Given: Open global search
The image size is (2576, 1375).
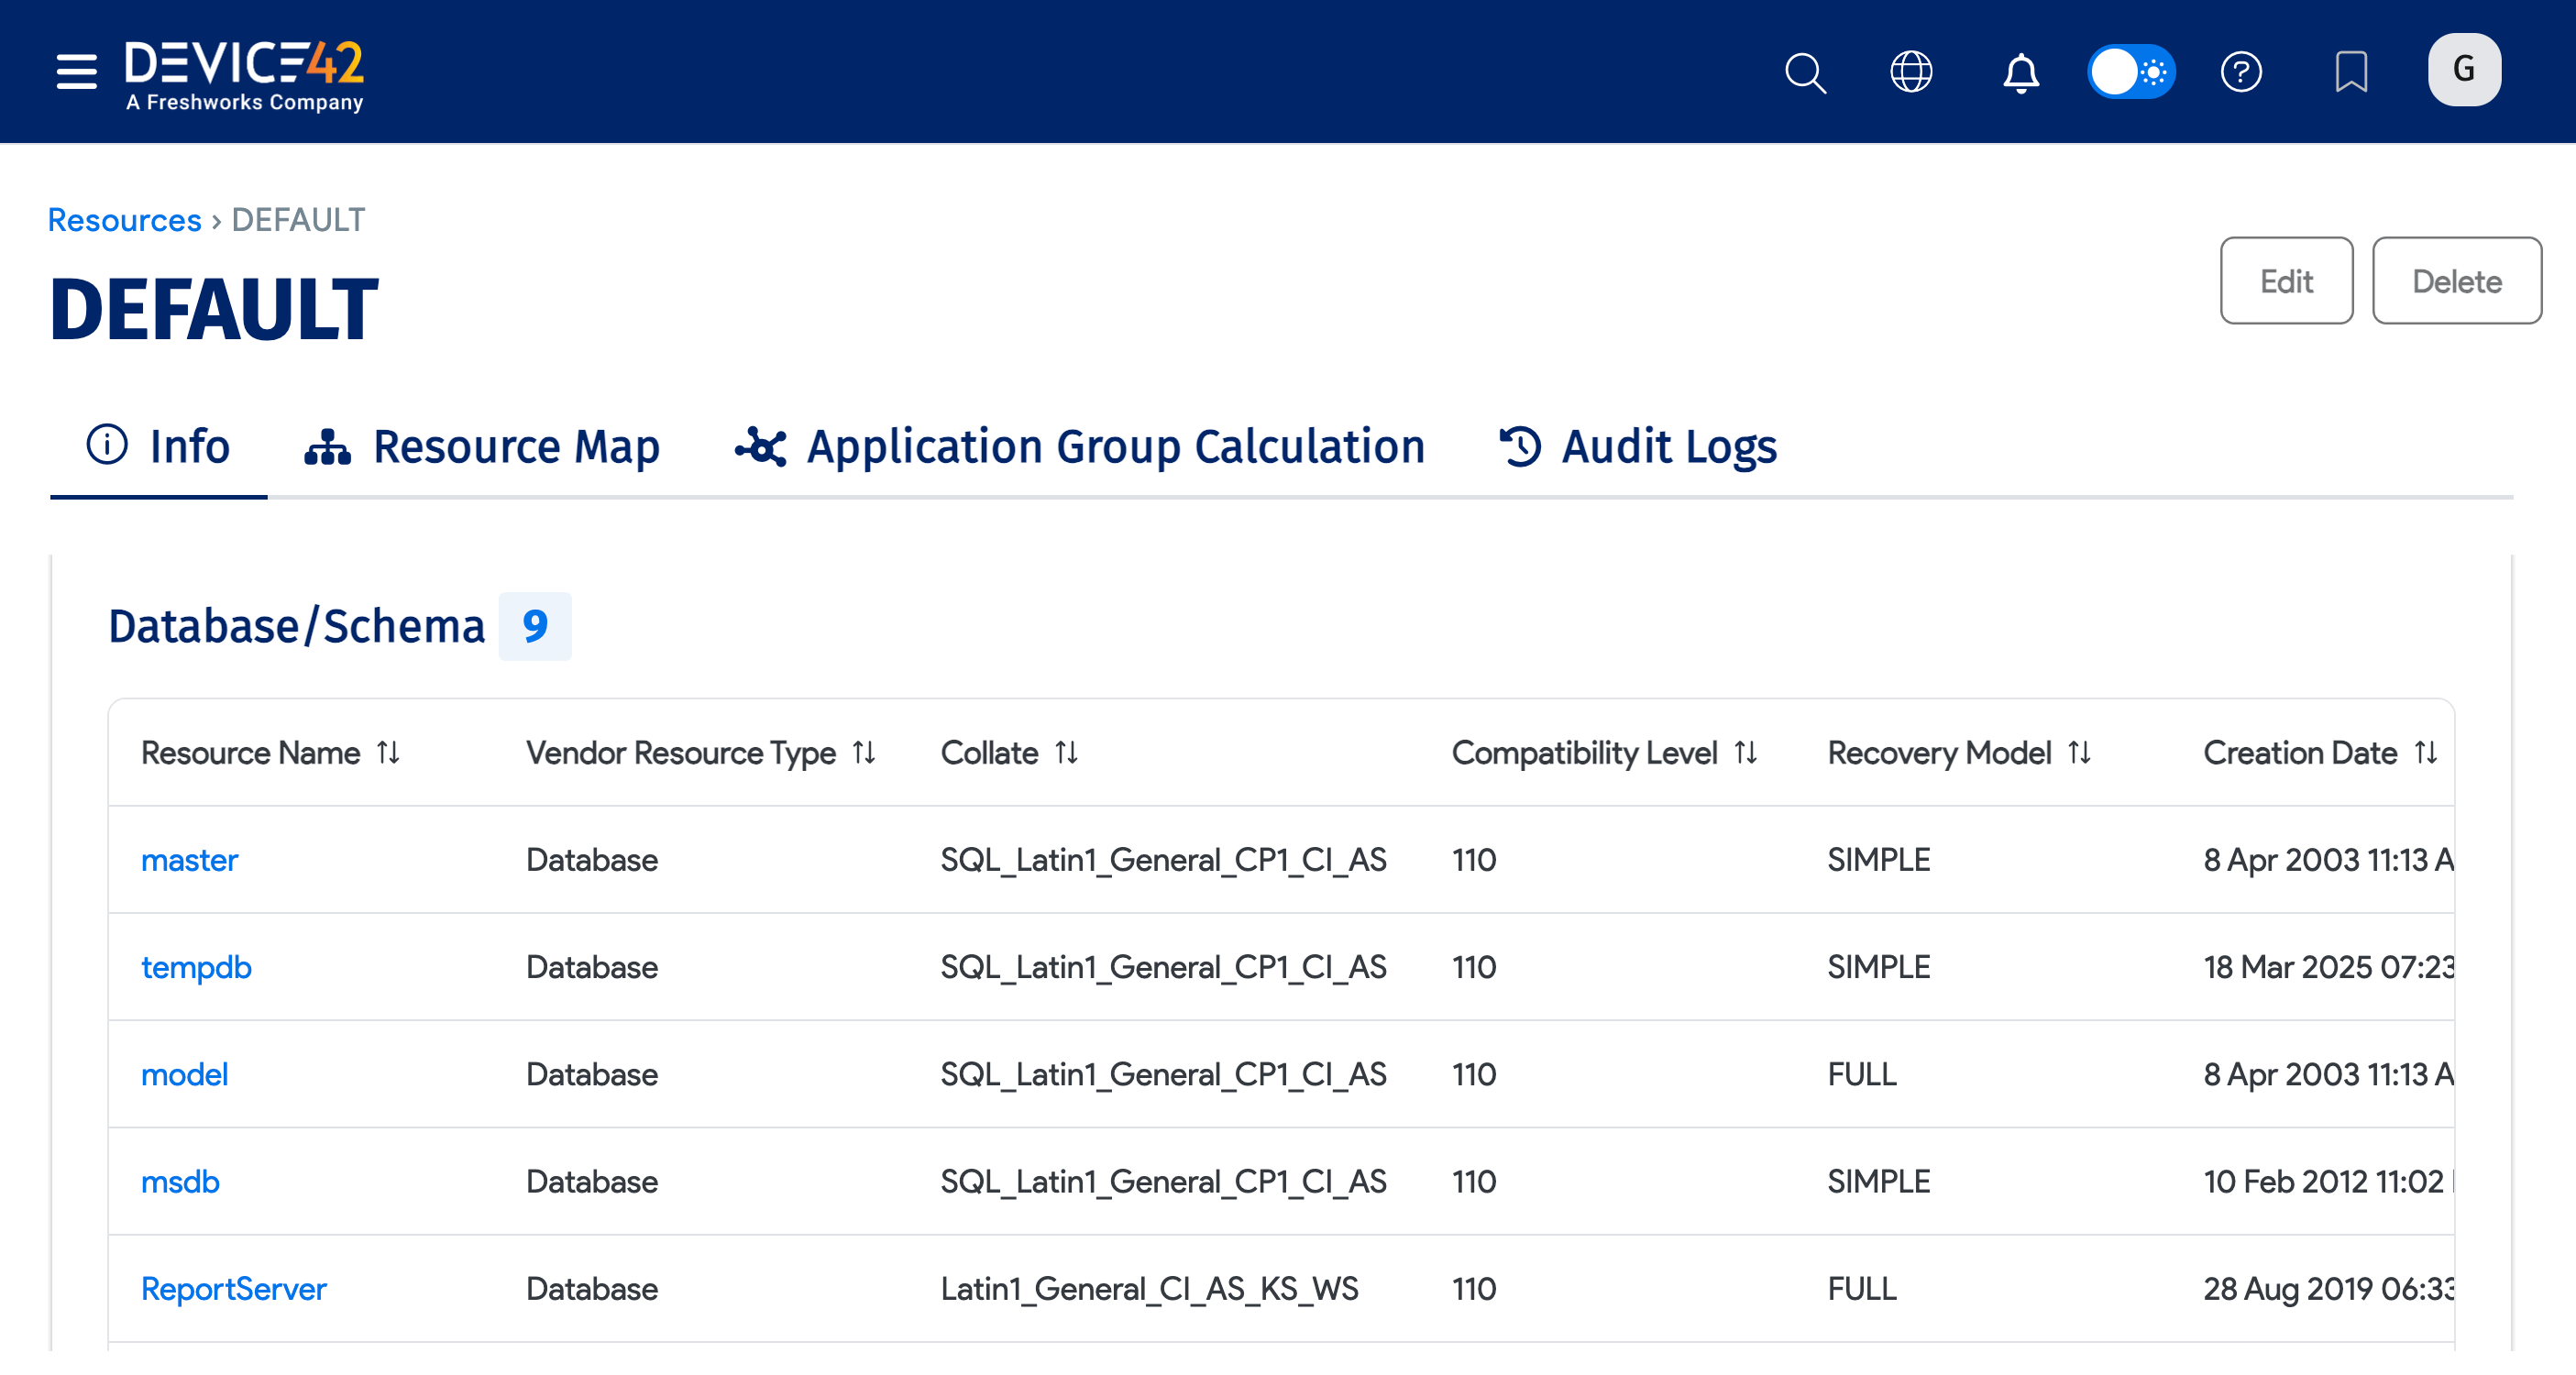Looking at the screenshot, I should coord(1806,72).
